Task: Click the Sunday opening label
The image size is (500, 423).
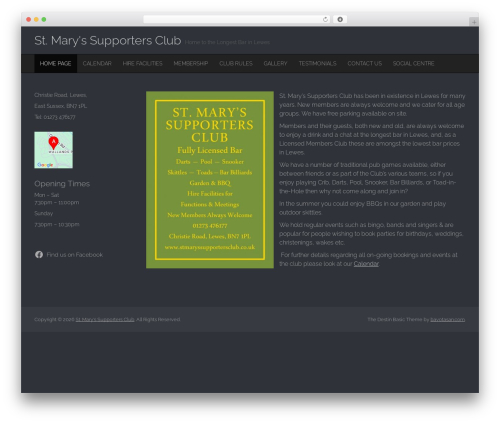Action: click(x=44, y=213)
